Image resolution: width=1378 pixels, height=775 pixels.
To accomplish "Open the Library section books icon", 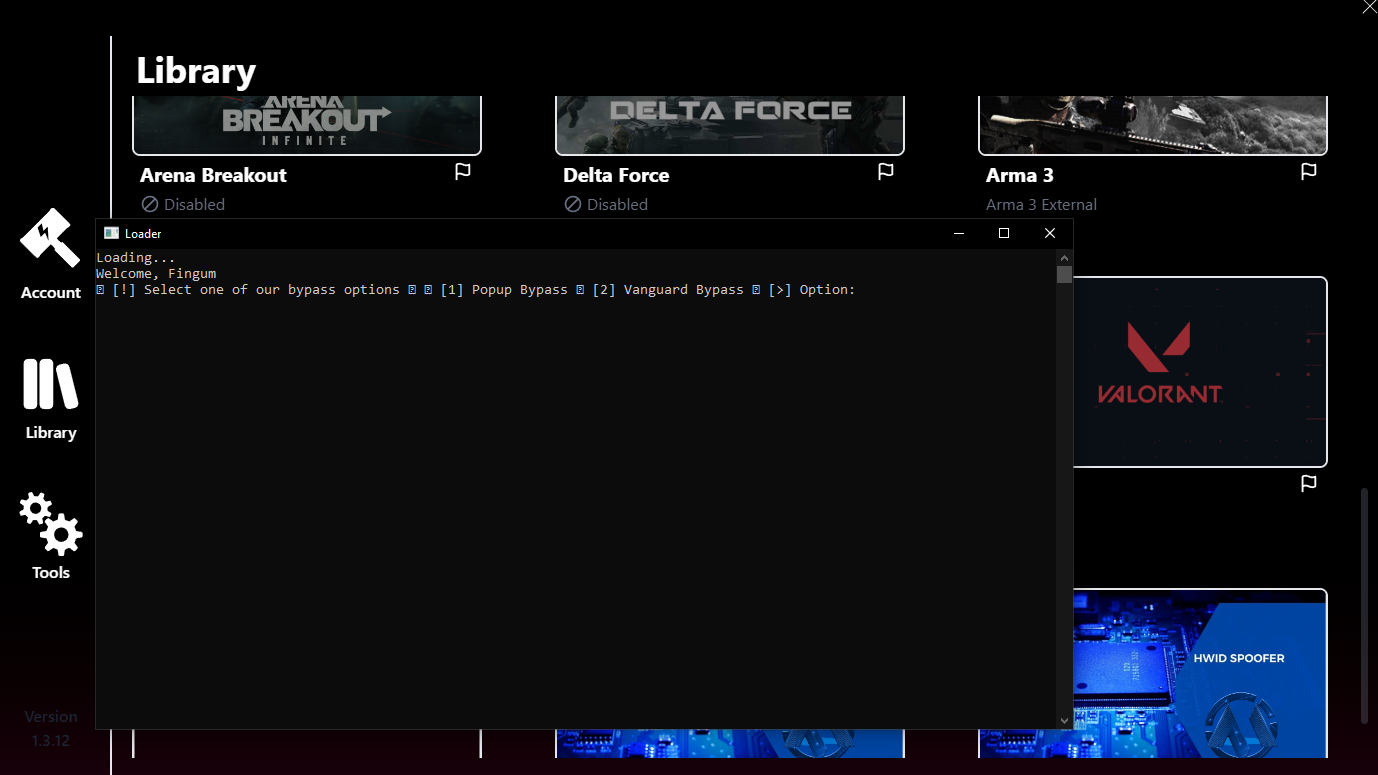I will click(50, 384).
